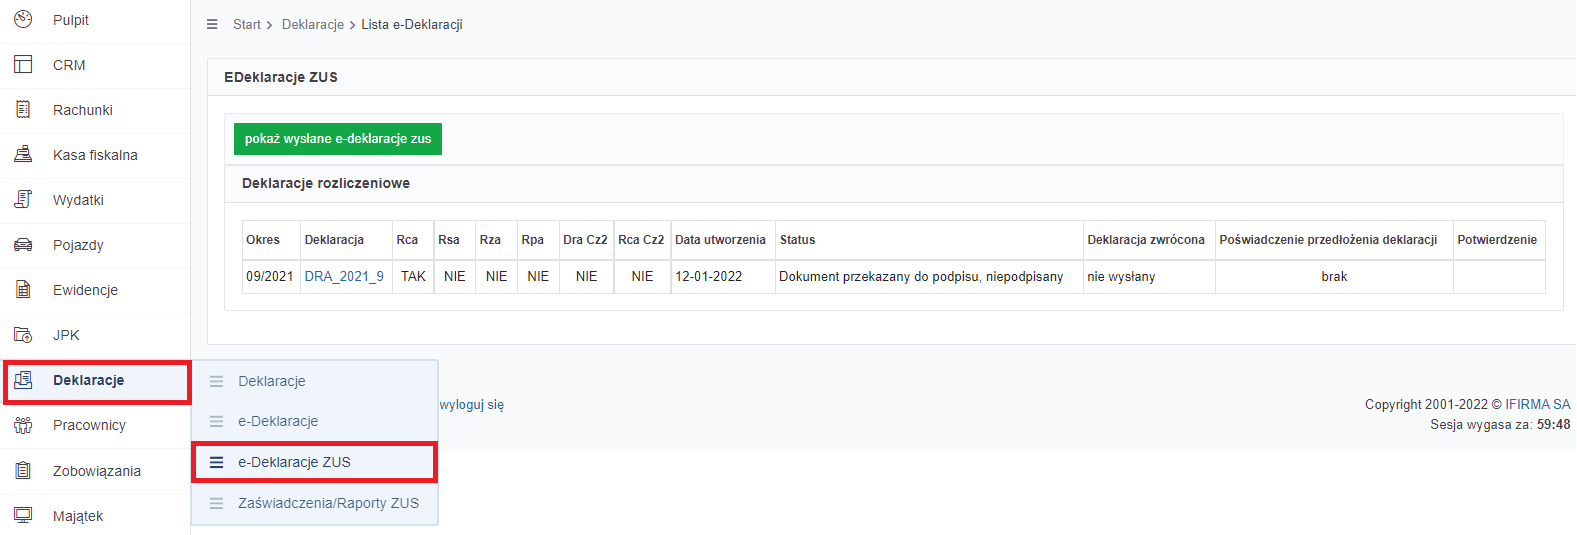Click list icon next to Zaświadczenia/Raporty ZUS
The height and width of the screenshot is (535, 1577).
tap(216, 503)
